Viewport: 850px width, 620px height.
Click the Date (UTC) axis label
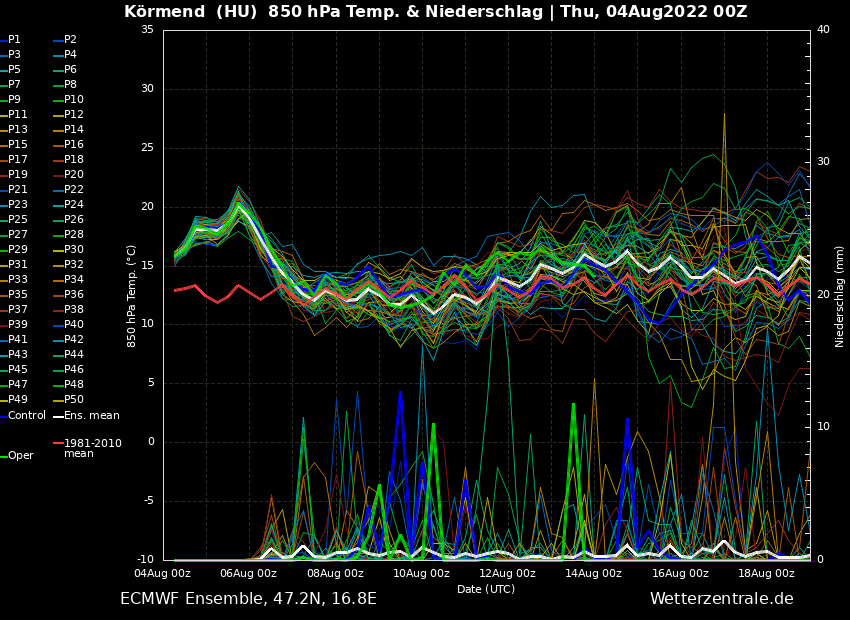coord(486,589)
